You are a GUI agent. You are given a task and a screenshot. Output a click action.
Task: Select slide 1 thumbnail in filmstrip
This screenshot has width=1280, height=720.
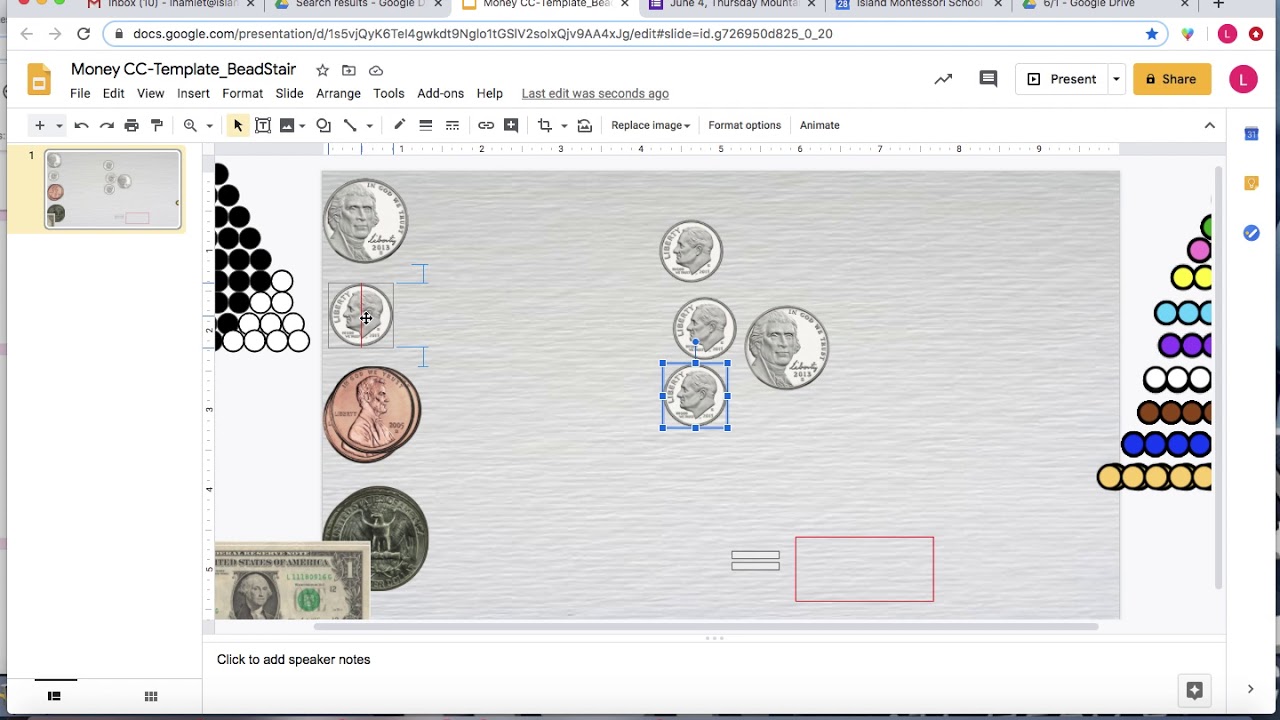click(112, 189)
